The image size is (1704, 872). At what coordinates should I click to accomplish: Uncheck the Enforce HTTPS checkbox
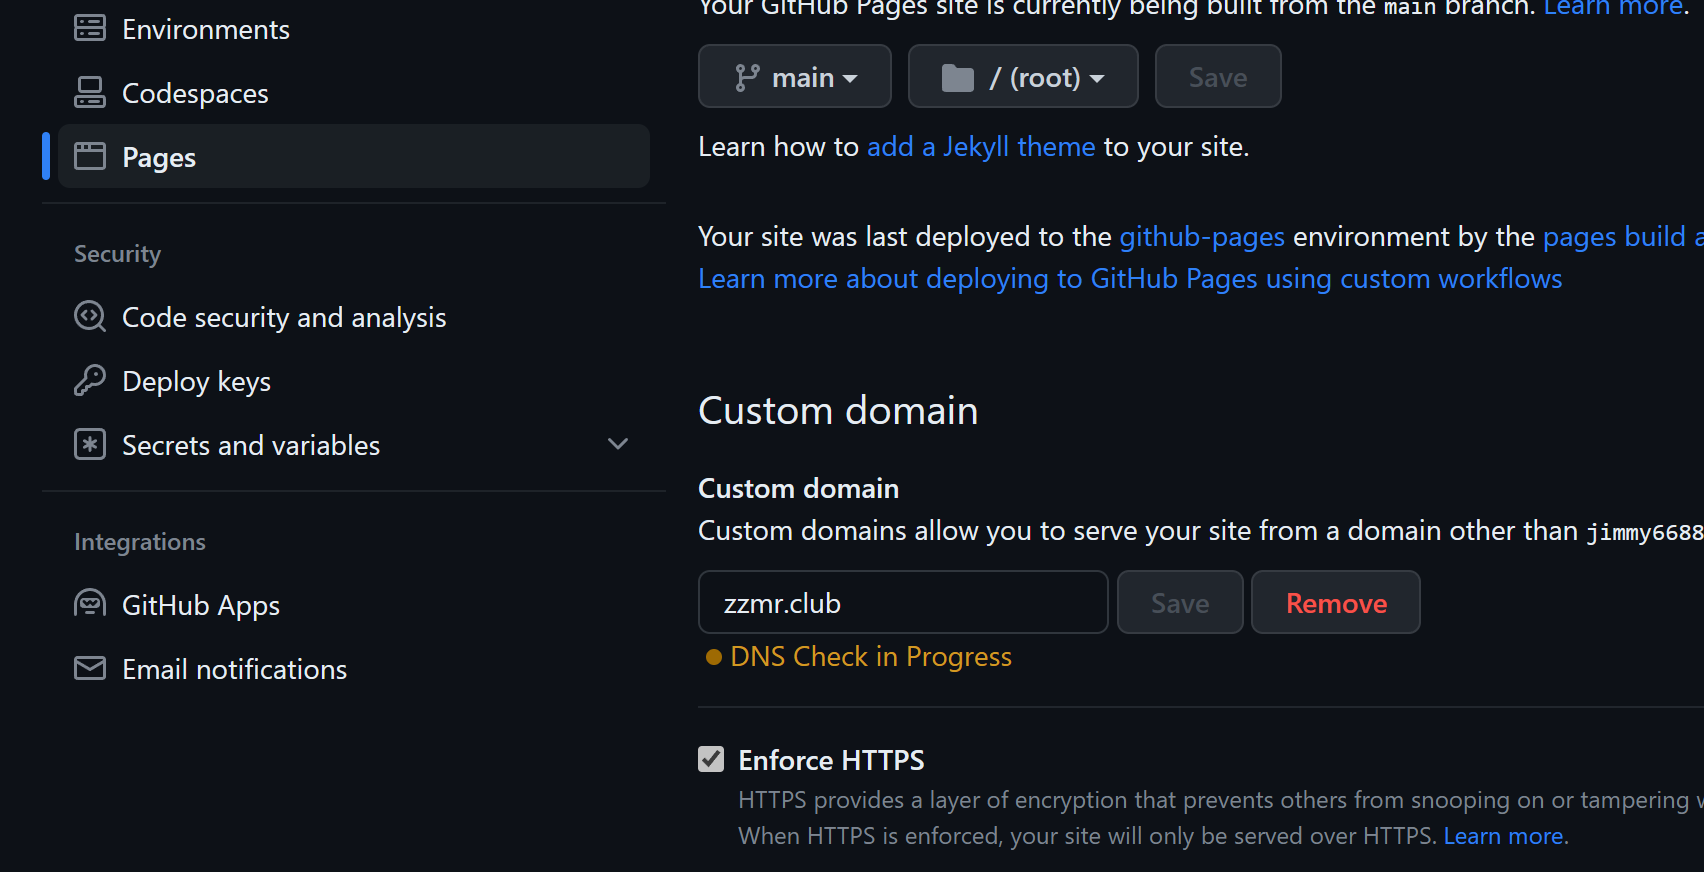[x=711, y=759]
